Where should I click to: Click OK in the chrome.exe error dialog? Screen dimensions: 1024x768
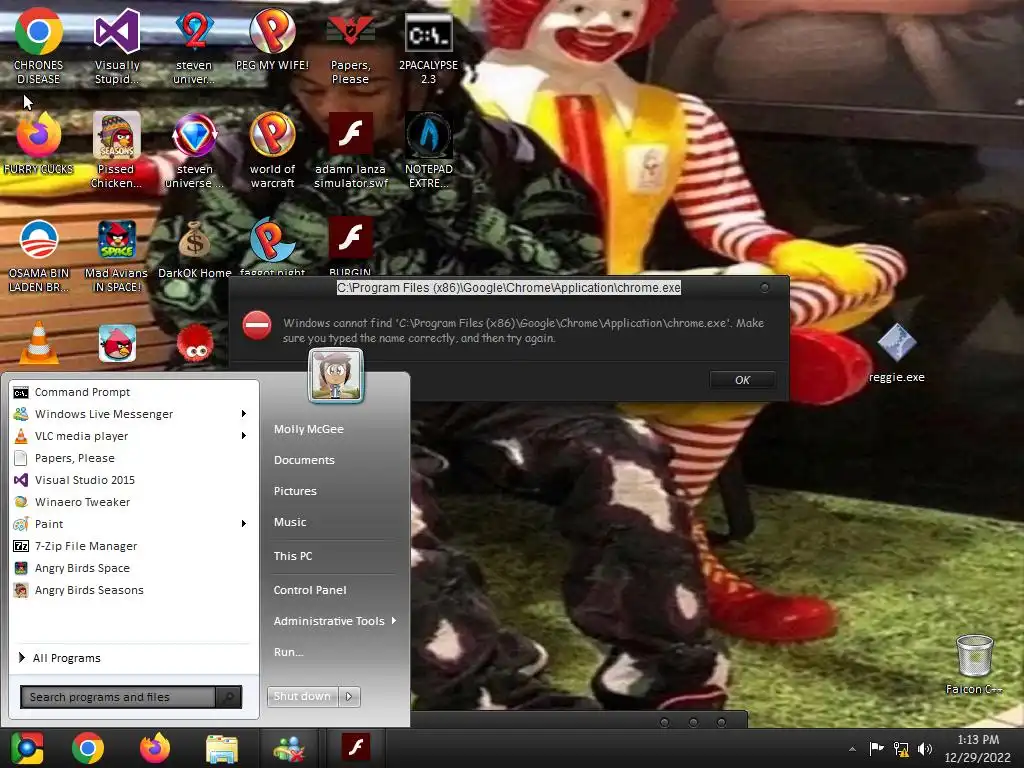pos(743,380)
